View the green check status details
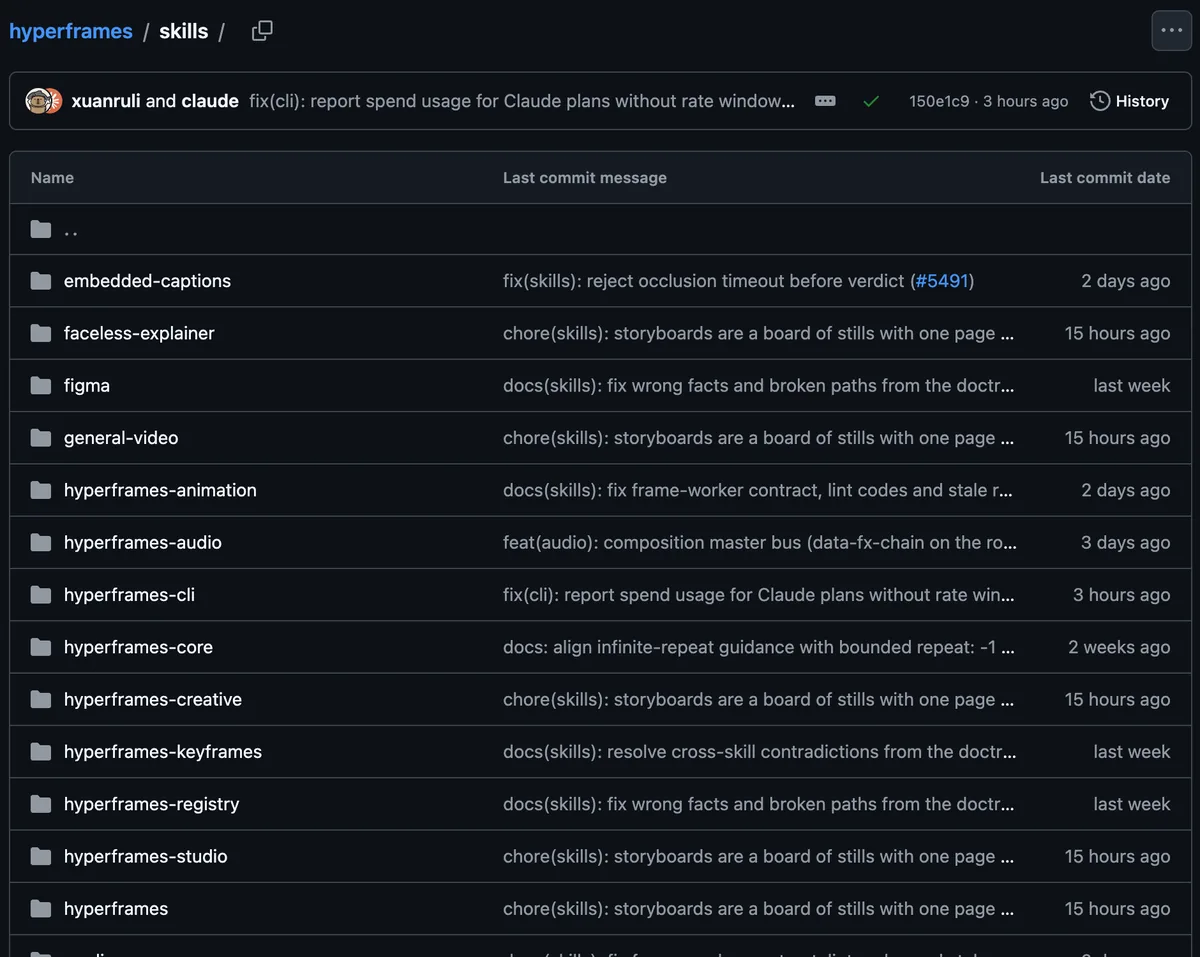The image size is (1200, 957). click(871, 101)
